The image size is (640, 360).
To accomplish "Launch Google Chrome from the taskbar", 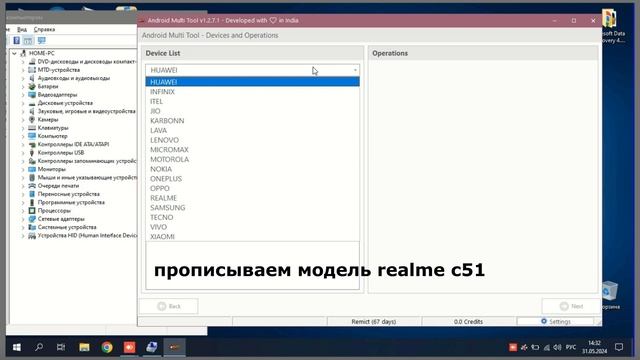I will pyautogui.click(x=107, y=347).
